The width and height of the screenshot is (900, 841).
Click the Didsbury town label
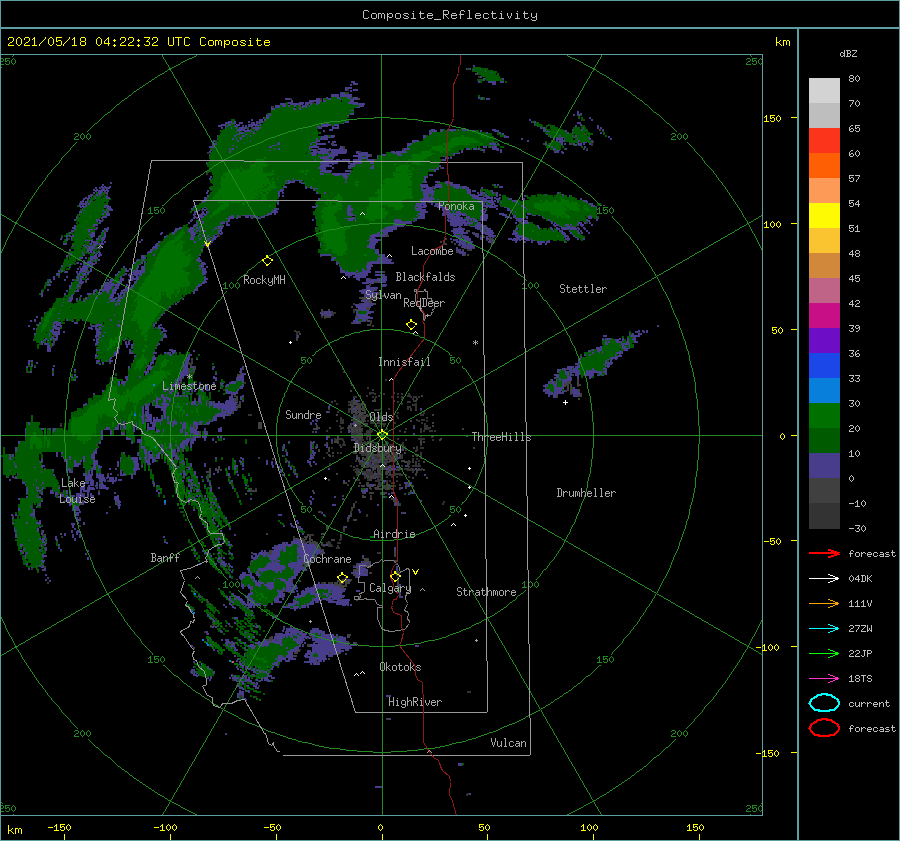pyautogui.click(x=377, y=448)
